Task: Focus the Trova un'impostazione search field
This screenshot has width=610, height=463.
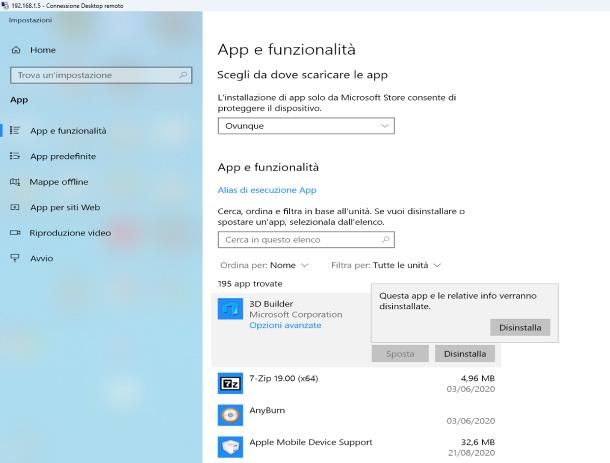Action: pos(99,75)
